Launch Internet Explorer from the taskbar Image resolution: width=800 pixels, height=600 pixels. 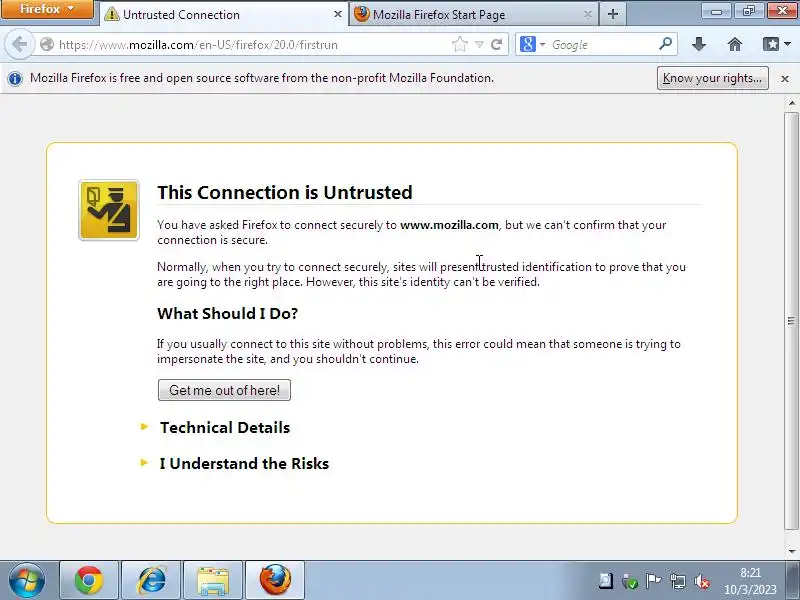click(x=151, y=580)
